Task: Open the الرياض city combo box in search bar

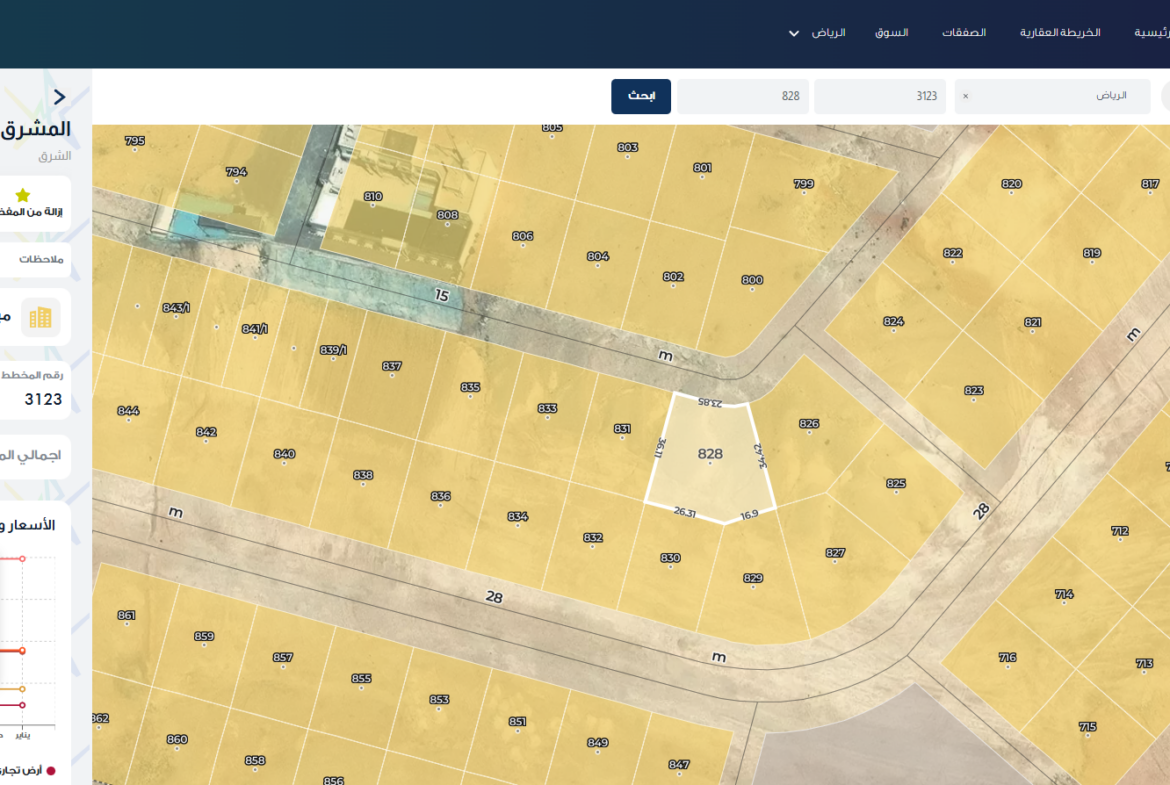Action: [x=1052, y=97]
